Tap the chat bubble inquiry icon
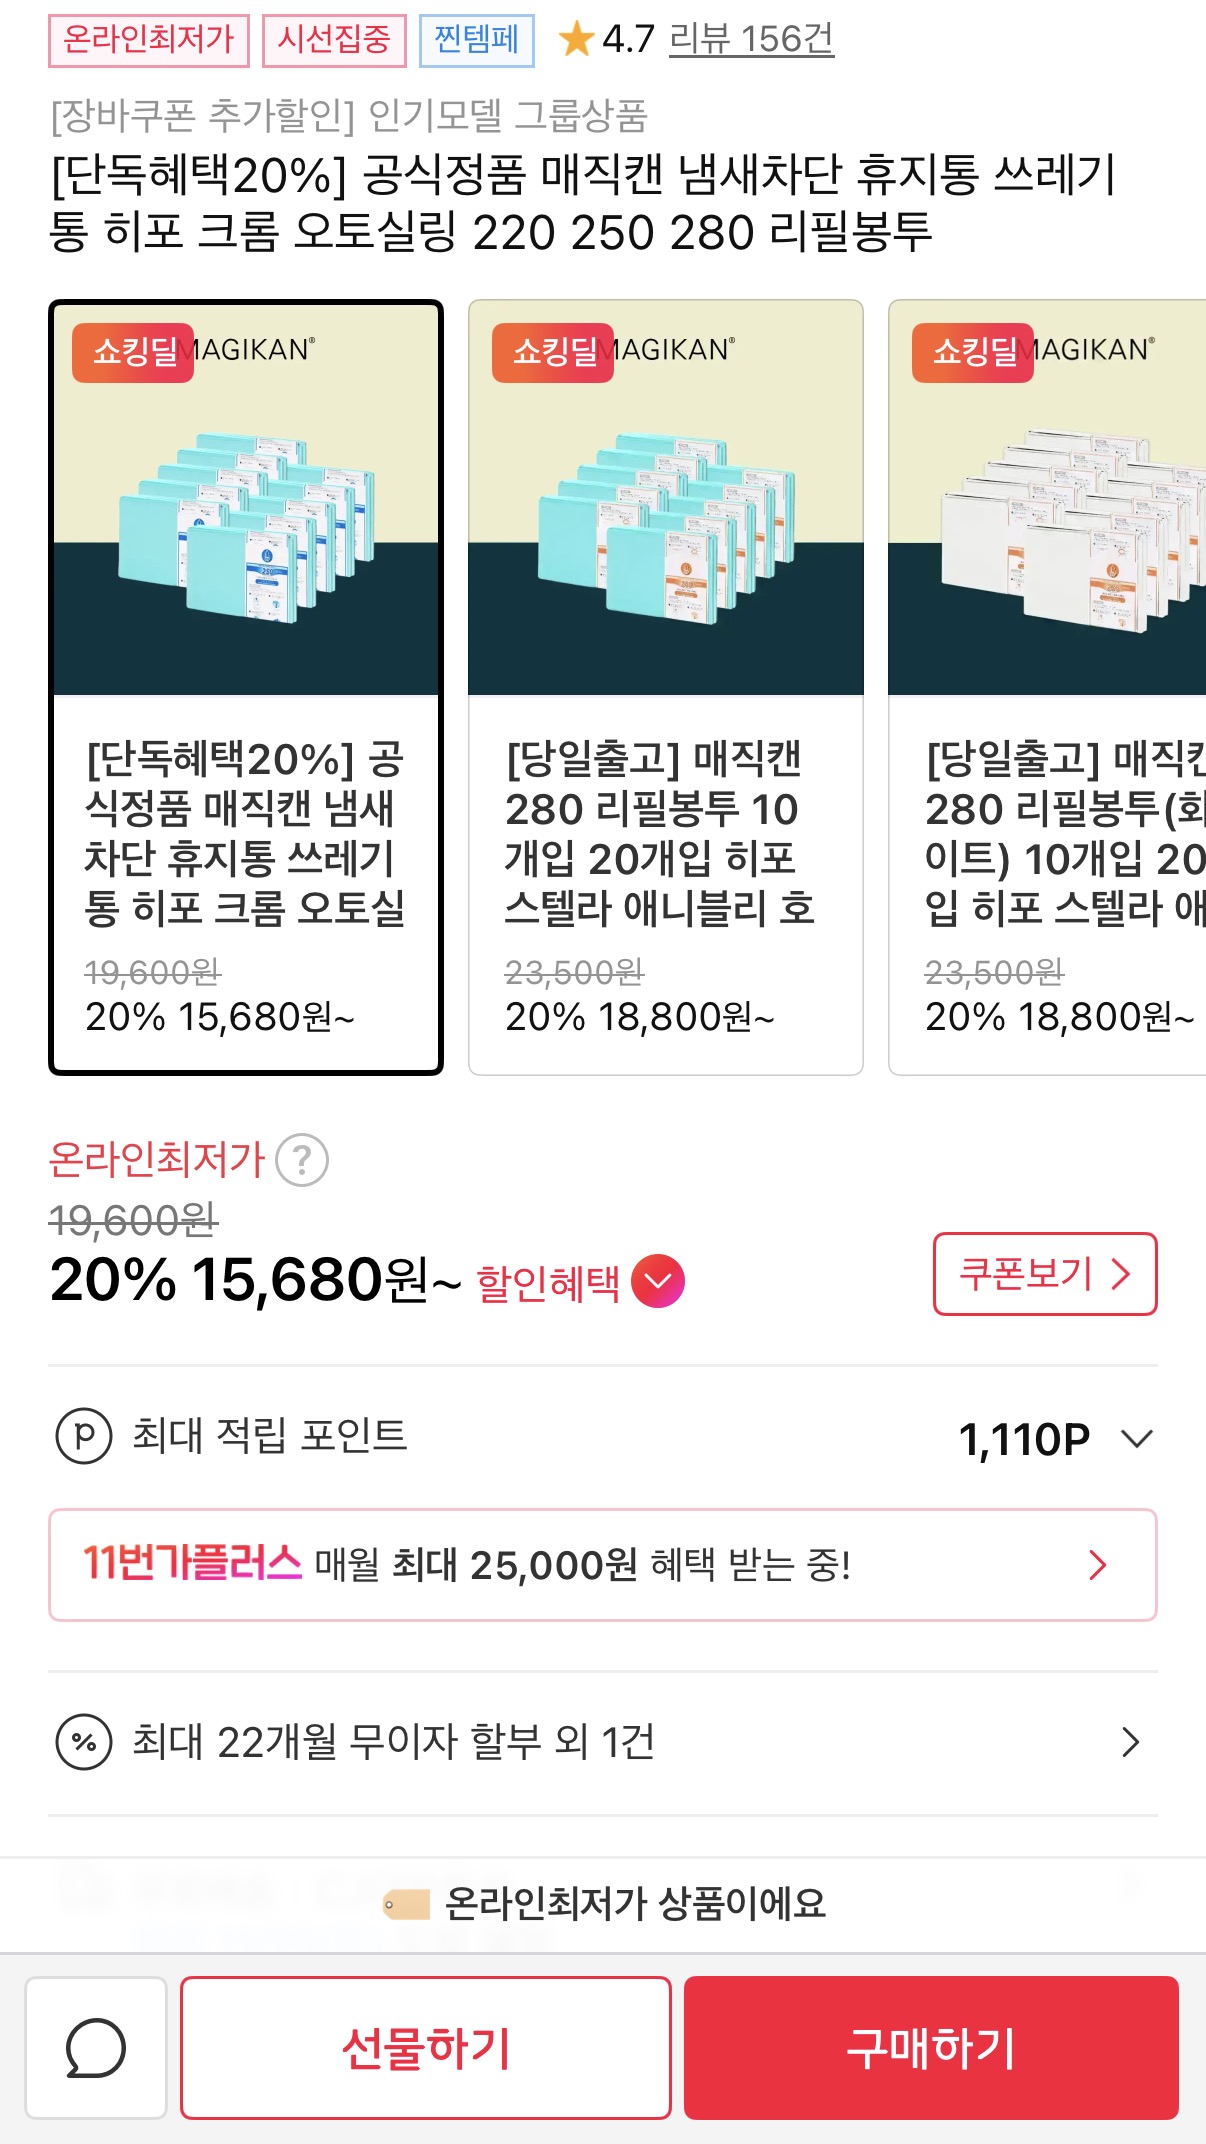 (x=96, y=2047)
